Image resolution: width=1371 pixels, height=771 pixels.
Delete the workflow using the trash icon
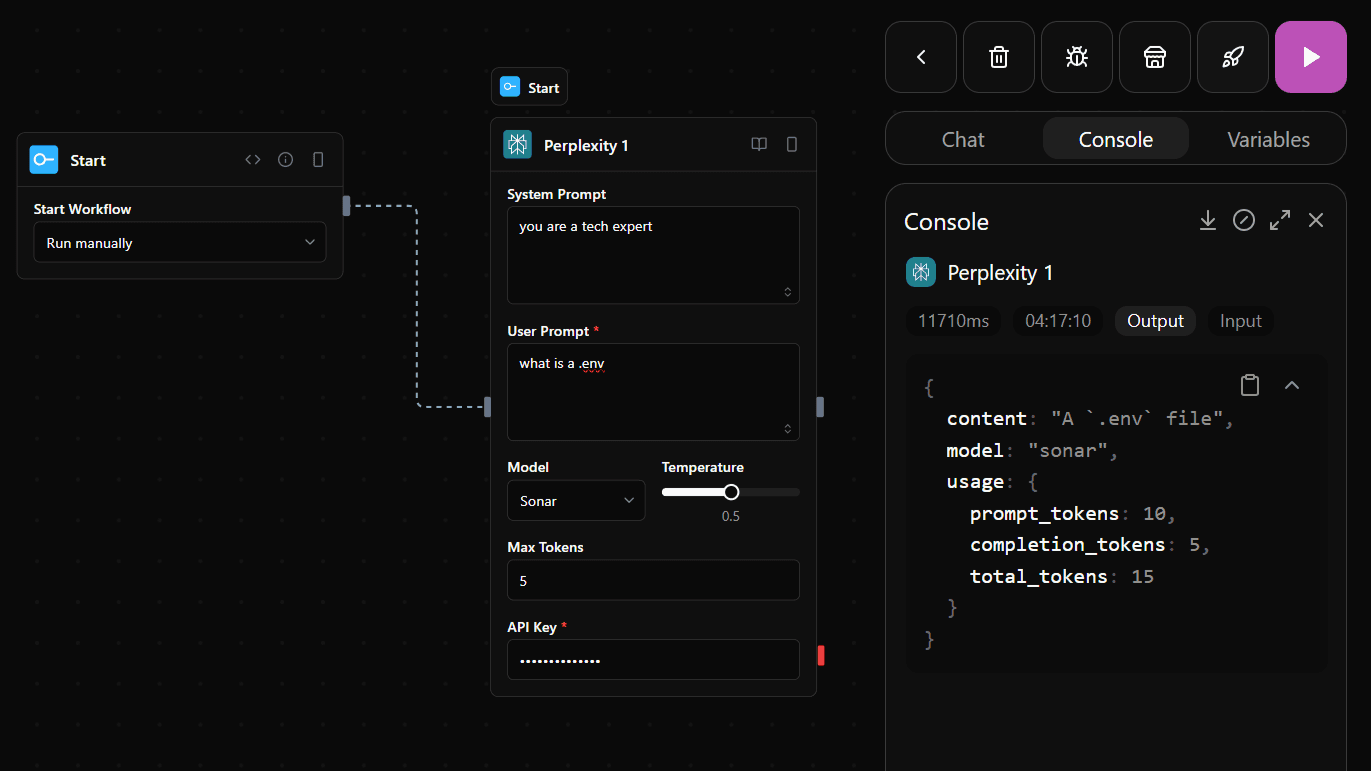pyautogui.click(x=998, y=57)
